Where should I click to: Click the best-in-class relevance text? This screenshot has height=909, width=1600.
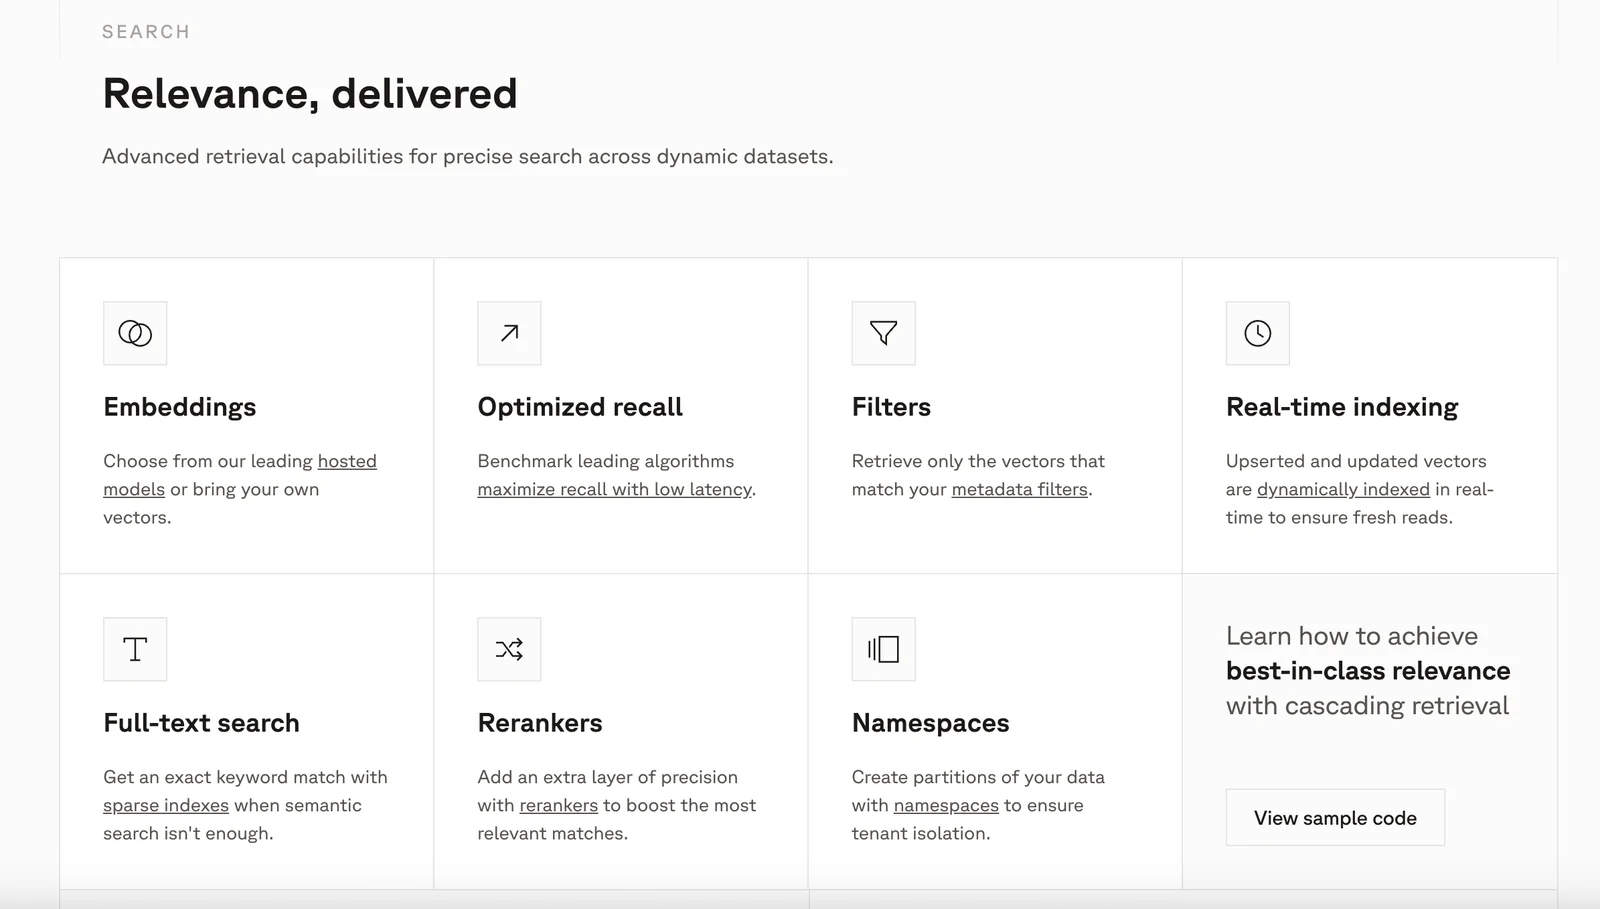1368,671
